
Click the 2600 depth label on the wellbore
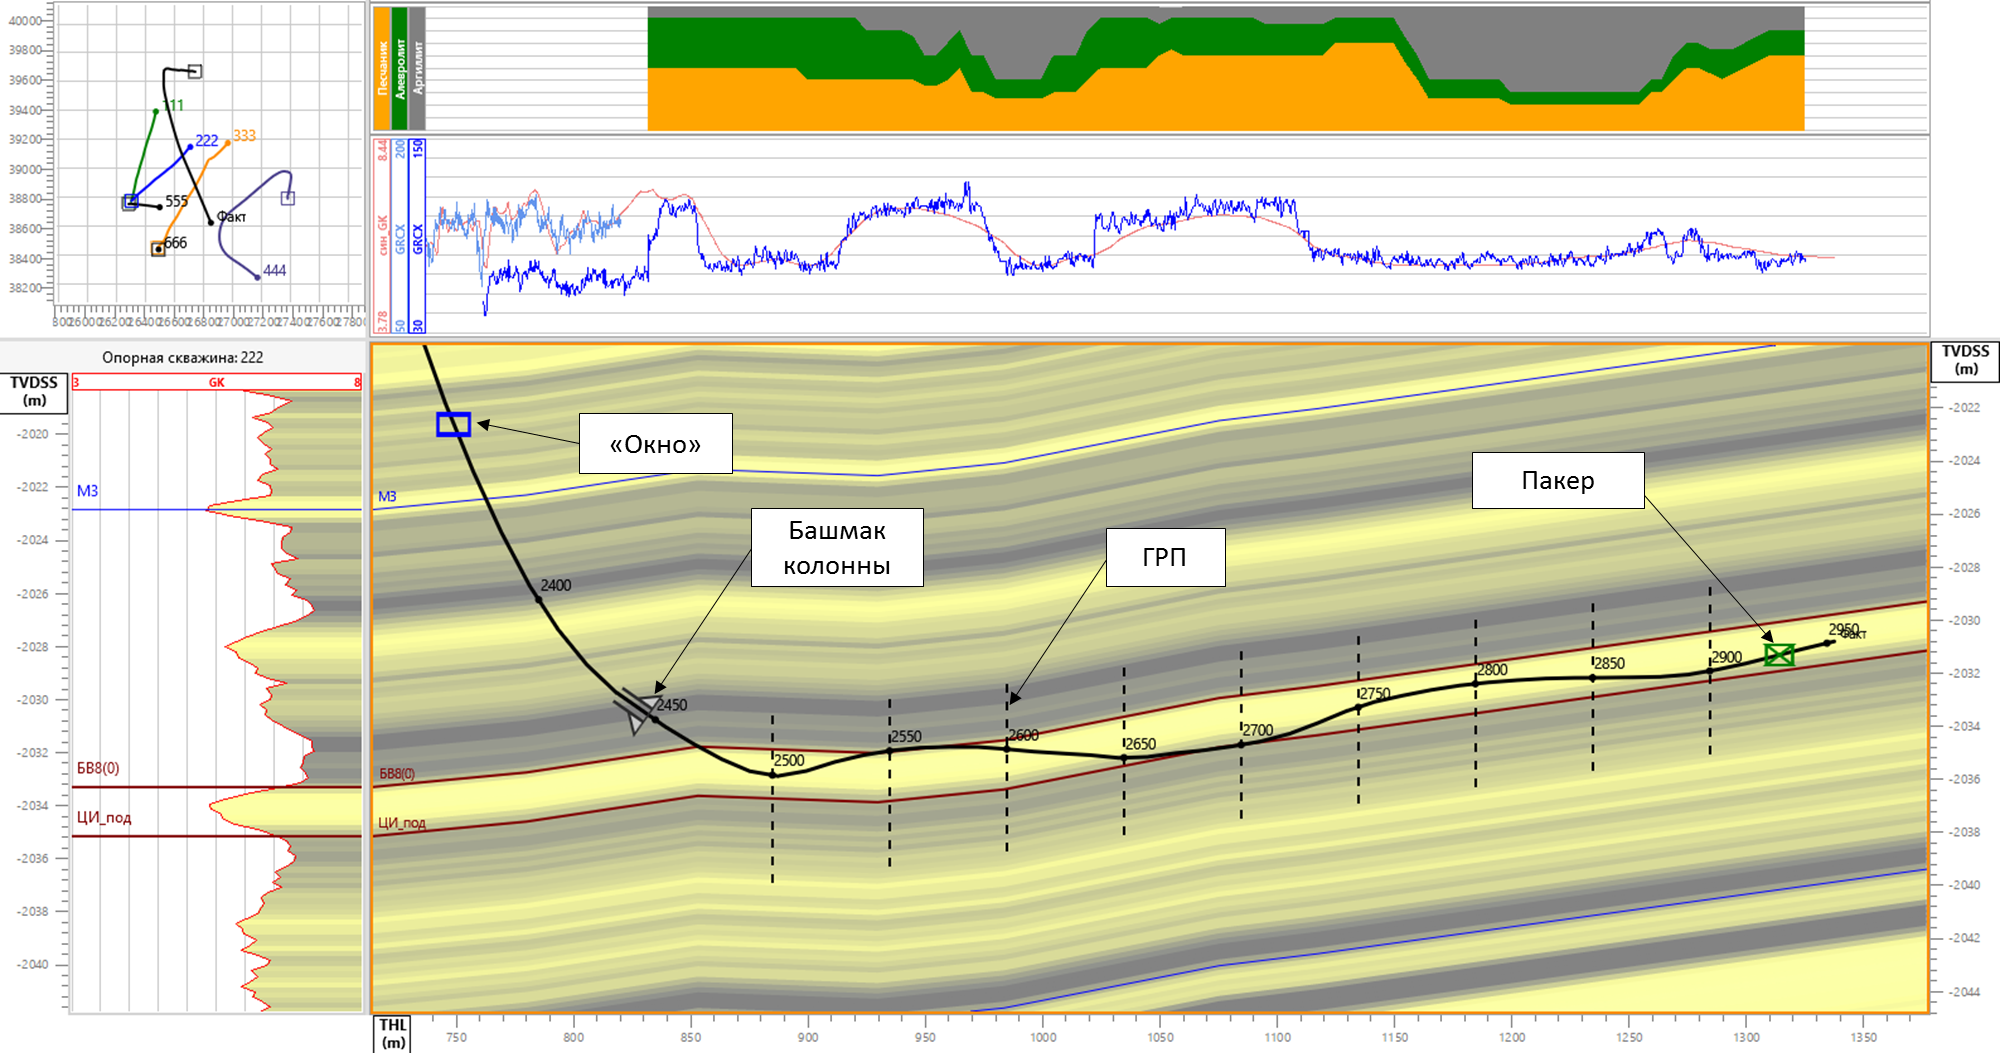pos(1024,735)
